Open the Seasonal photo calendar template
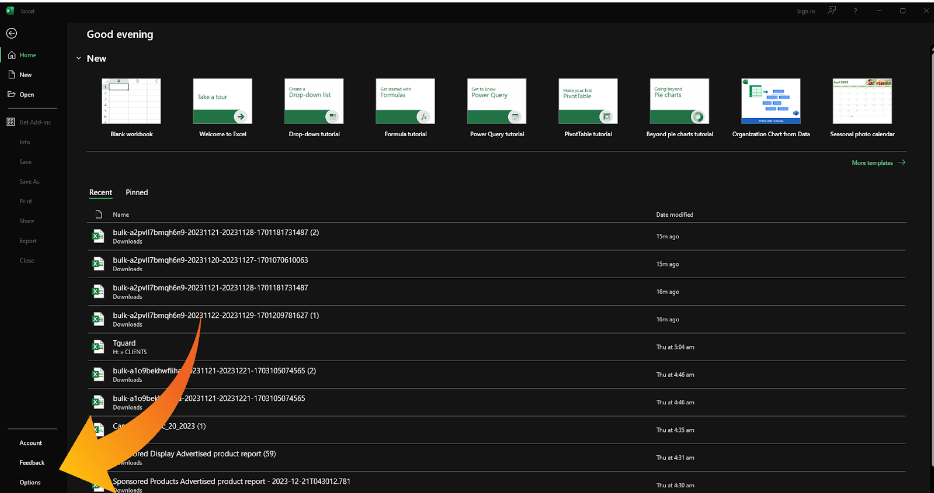 862,108
